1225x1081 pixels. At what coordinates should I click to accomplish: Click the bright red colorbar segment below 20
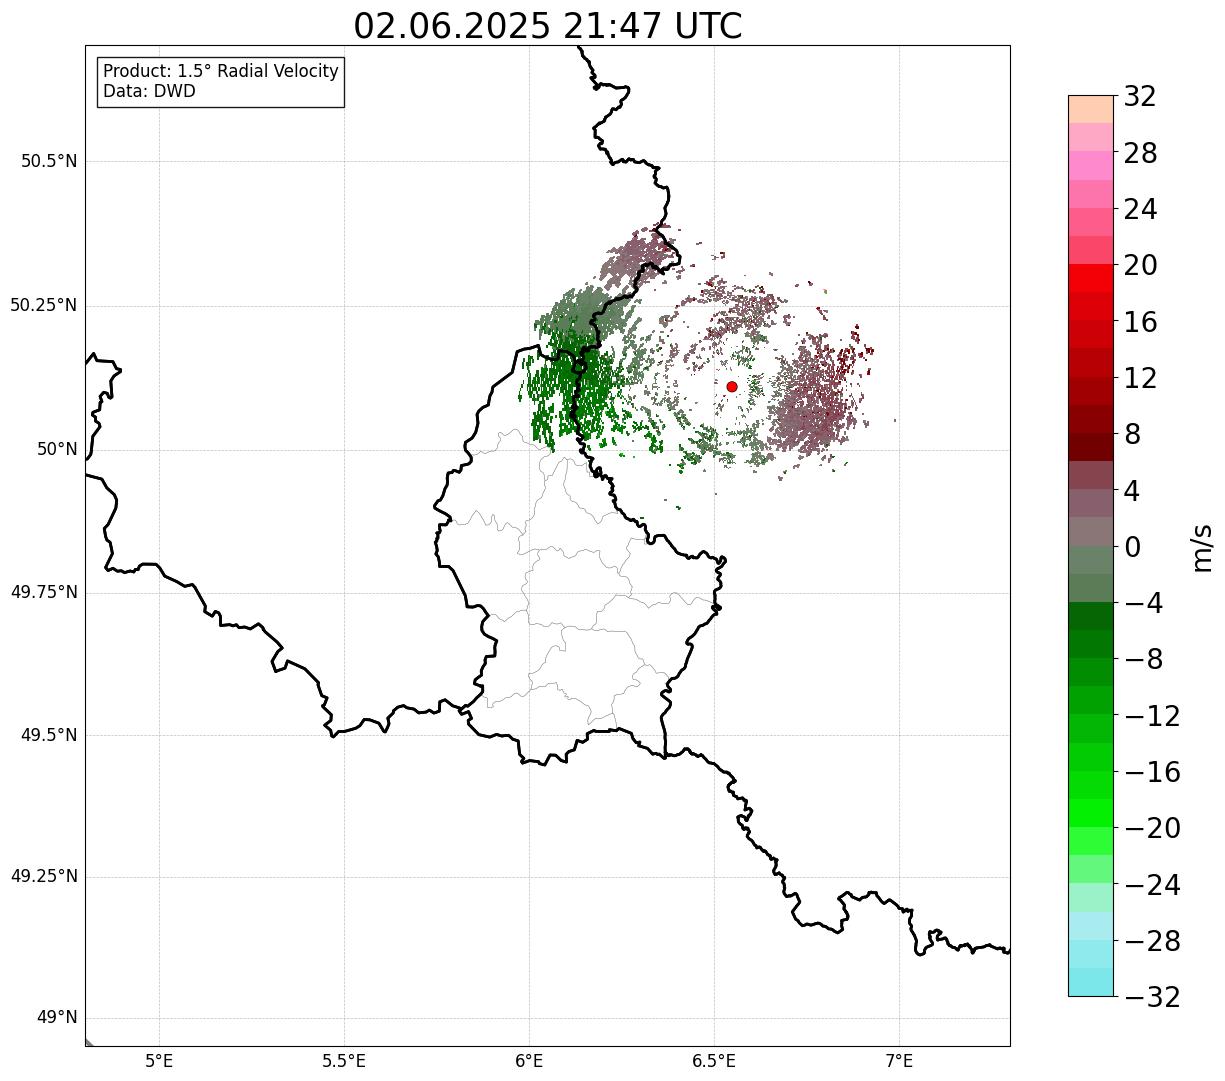(x=1091, y=278)
